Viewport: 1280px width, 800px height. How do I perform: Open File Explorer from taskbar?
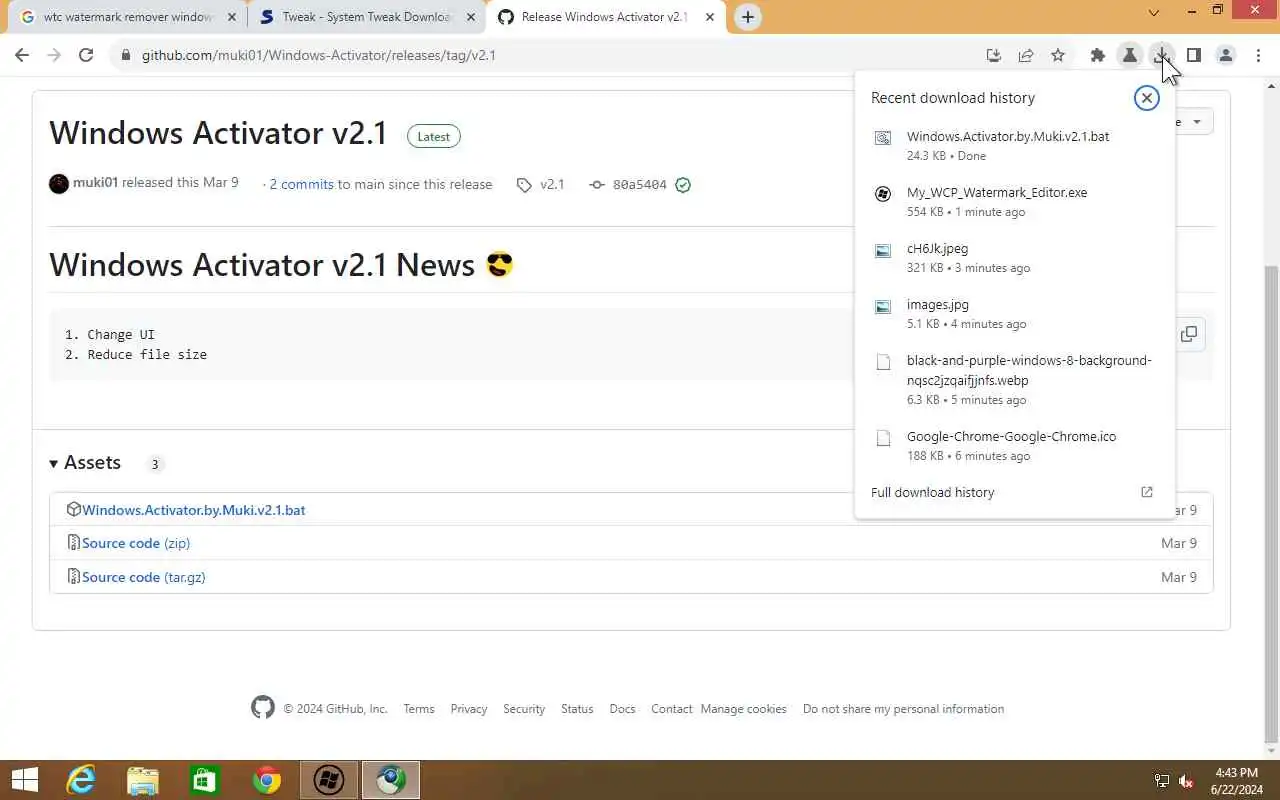coord(143,780)
